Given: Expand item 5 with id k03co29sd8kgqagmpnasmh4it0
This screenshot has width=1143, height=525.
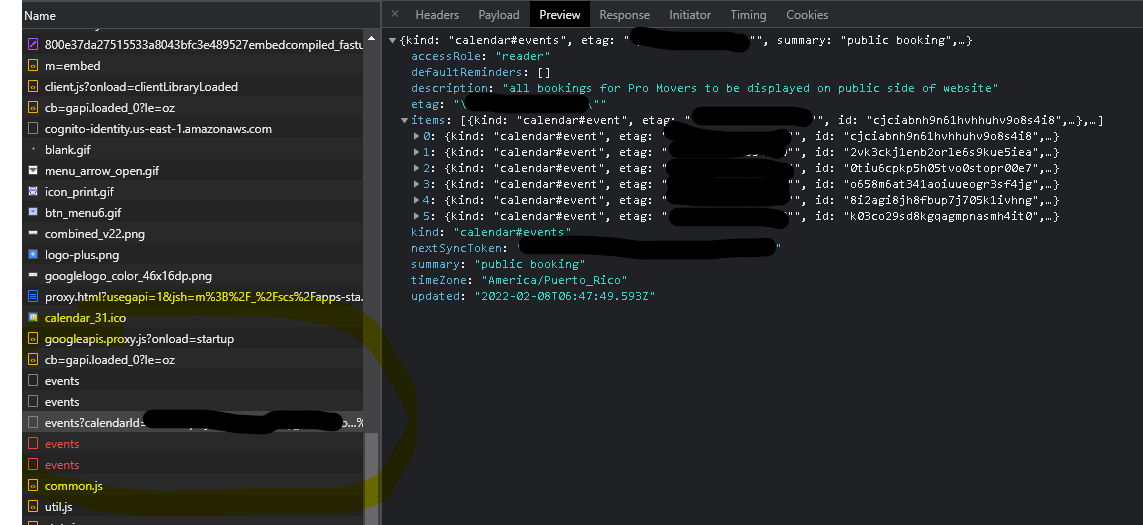Looking at the screenshot, I should click(416, 216).
